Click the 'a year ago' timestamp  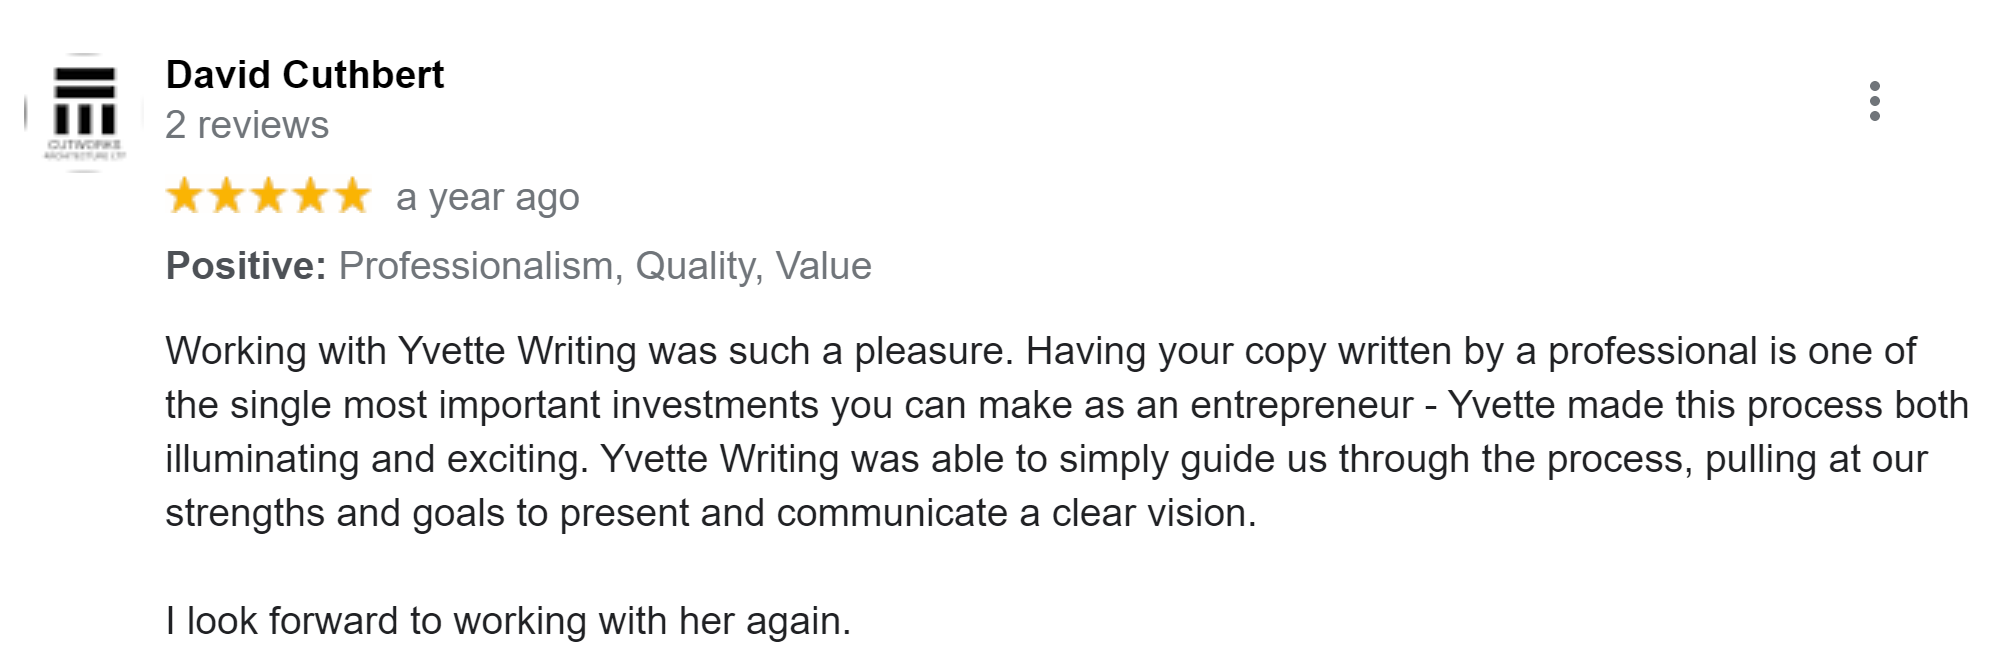[x=486, y=197]
